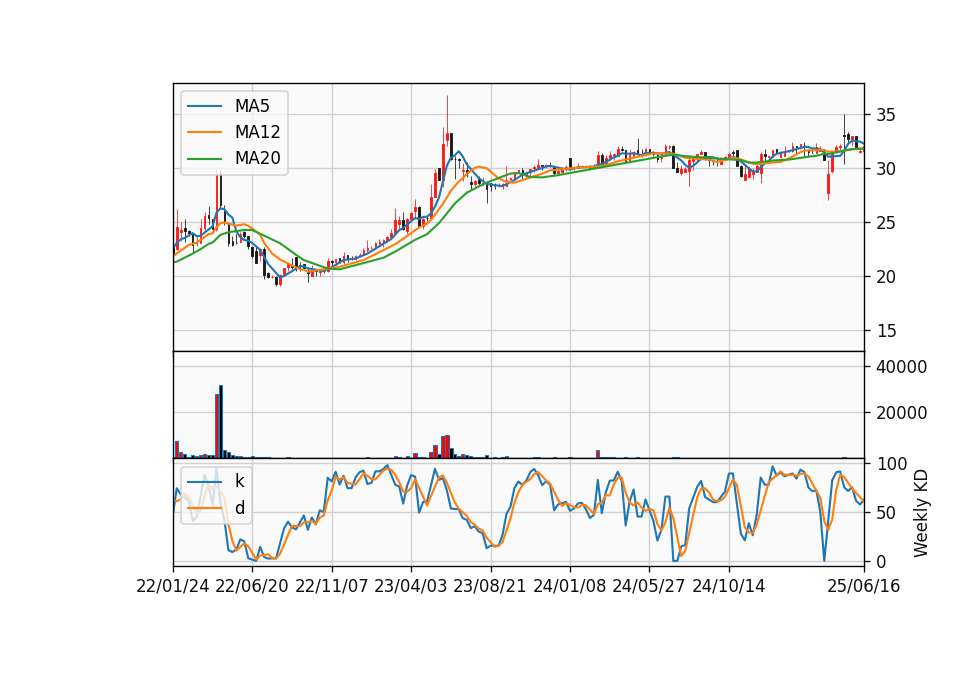
Task: Click the price axis value 35
Action: coord(885,115)
